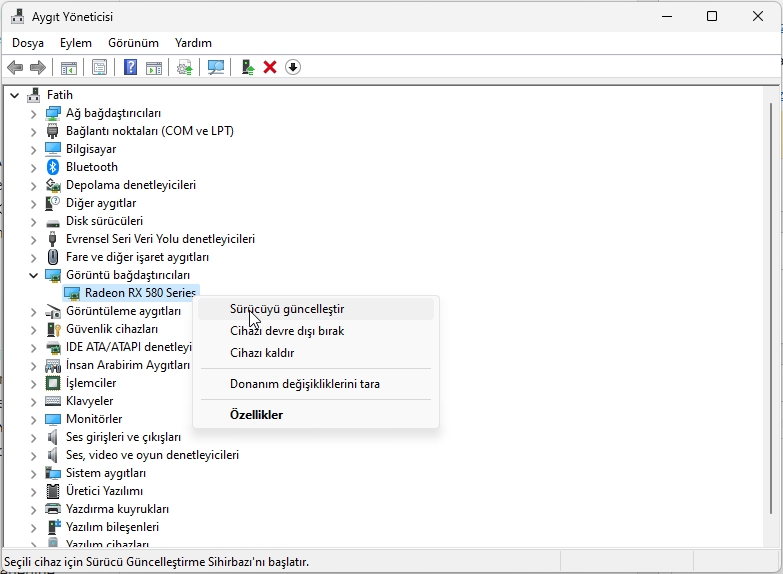Screen dimensions: 783x574
Task: Click the black down-arrow disable device icon
Action: tap(293, 67)
